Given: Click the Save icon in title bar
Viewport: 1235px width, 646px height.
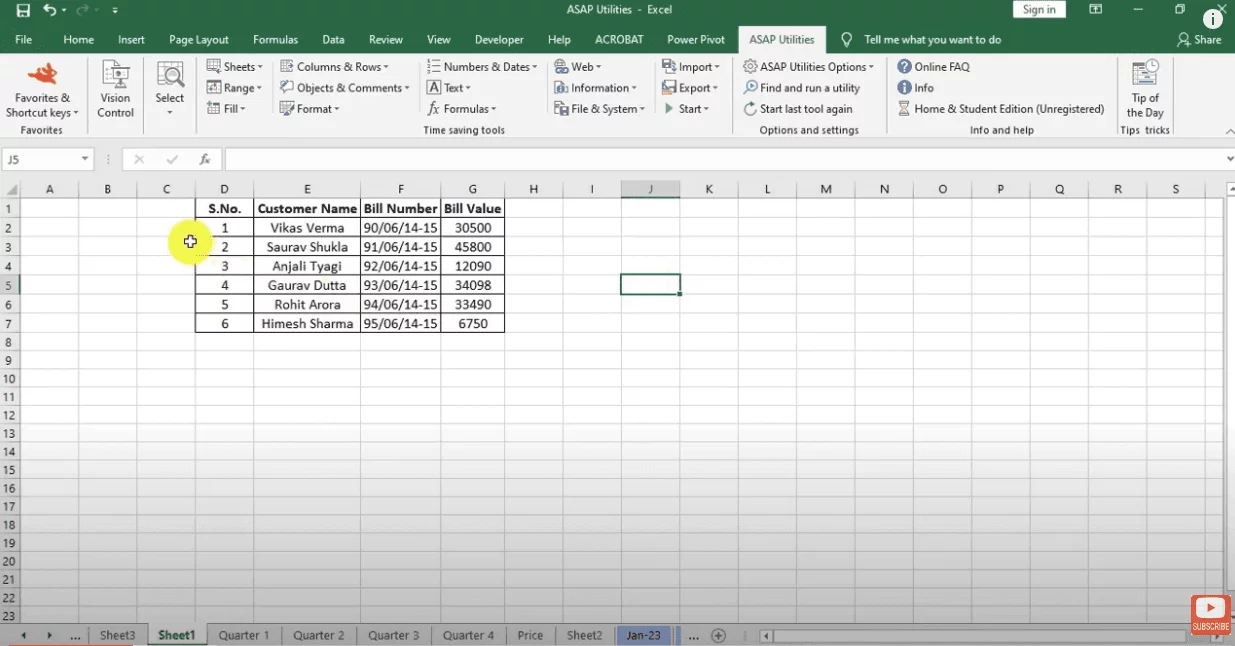Looking at the screenshot, I should [23, 10].
